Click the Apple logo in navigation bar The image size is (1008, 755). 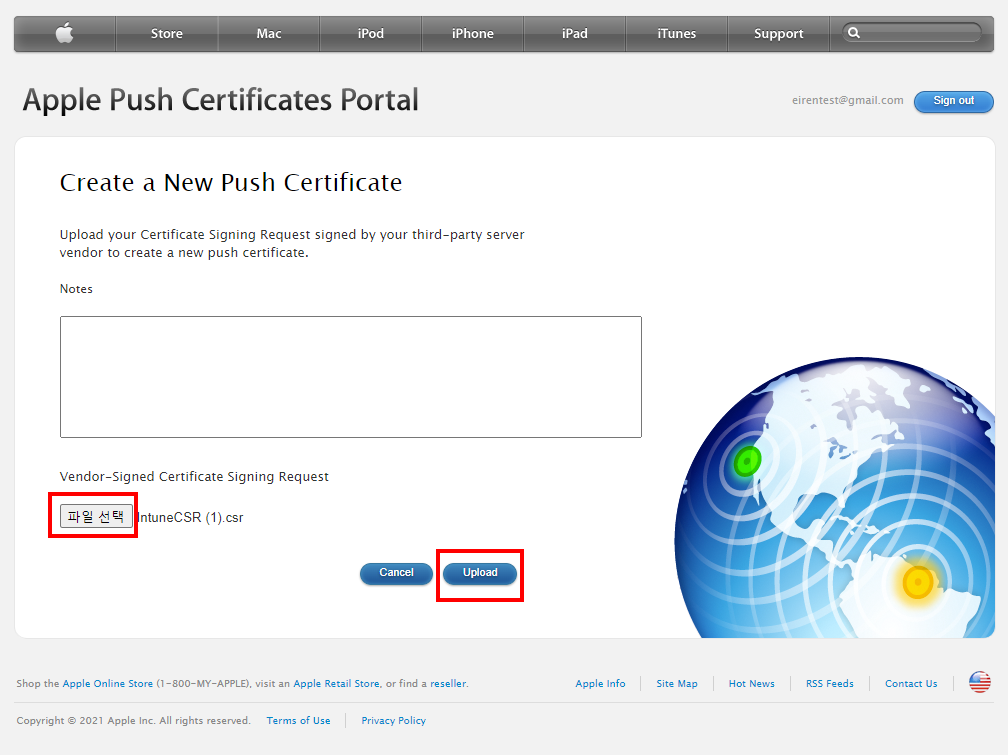[64, 33]
